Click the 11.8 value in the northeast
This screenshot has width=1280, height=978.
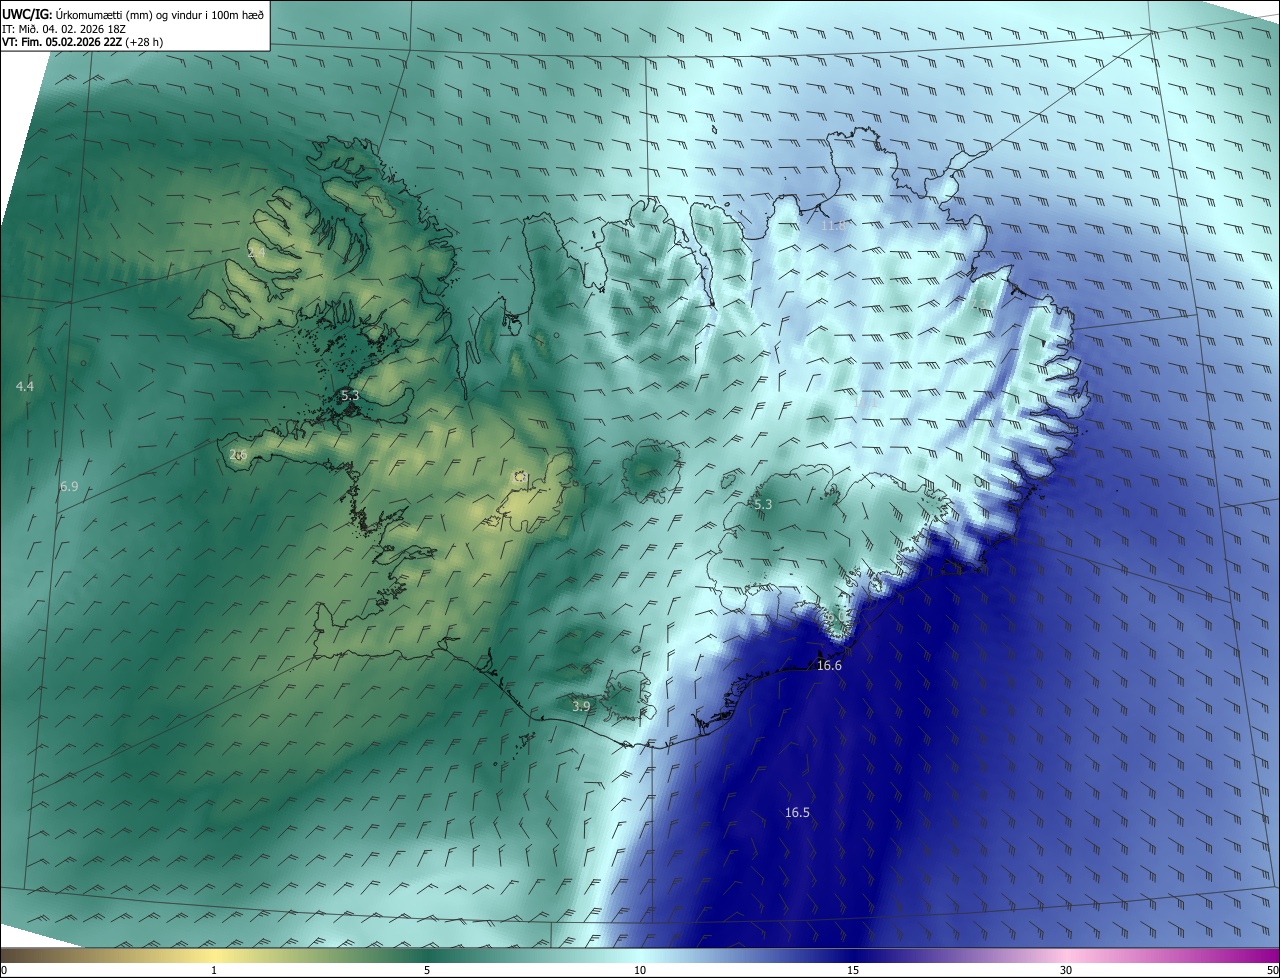coord(833,226)
